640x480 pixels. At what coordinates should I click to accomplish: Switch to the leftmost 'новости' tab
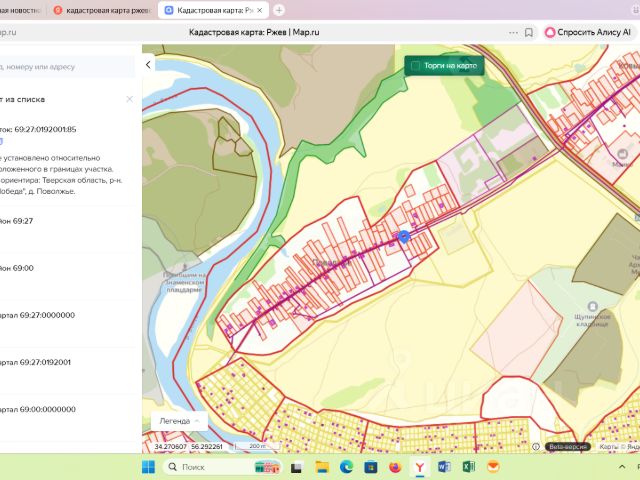(20, 11)
